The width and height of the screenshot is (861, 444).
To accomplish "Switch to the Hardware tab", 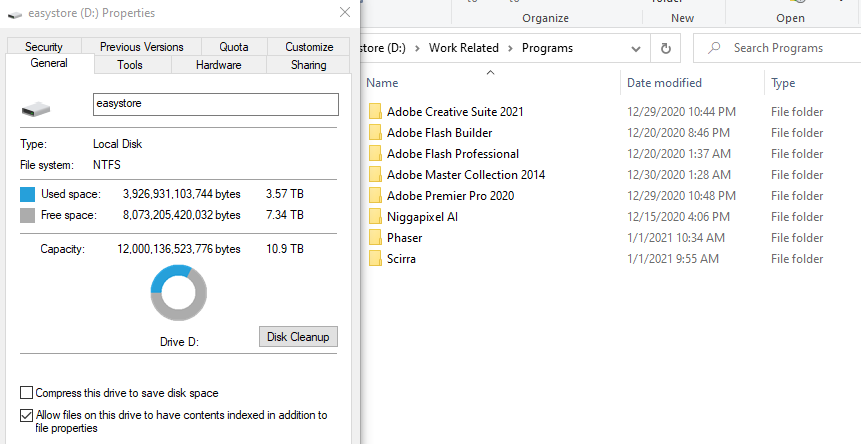I will click(219, 65).
